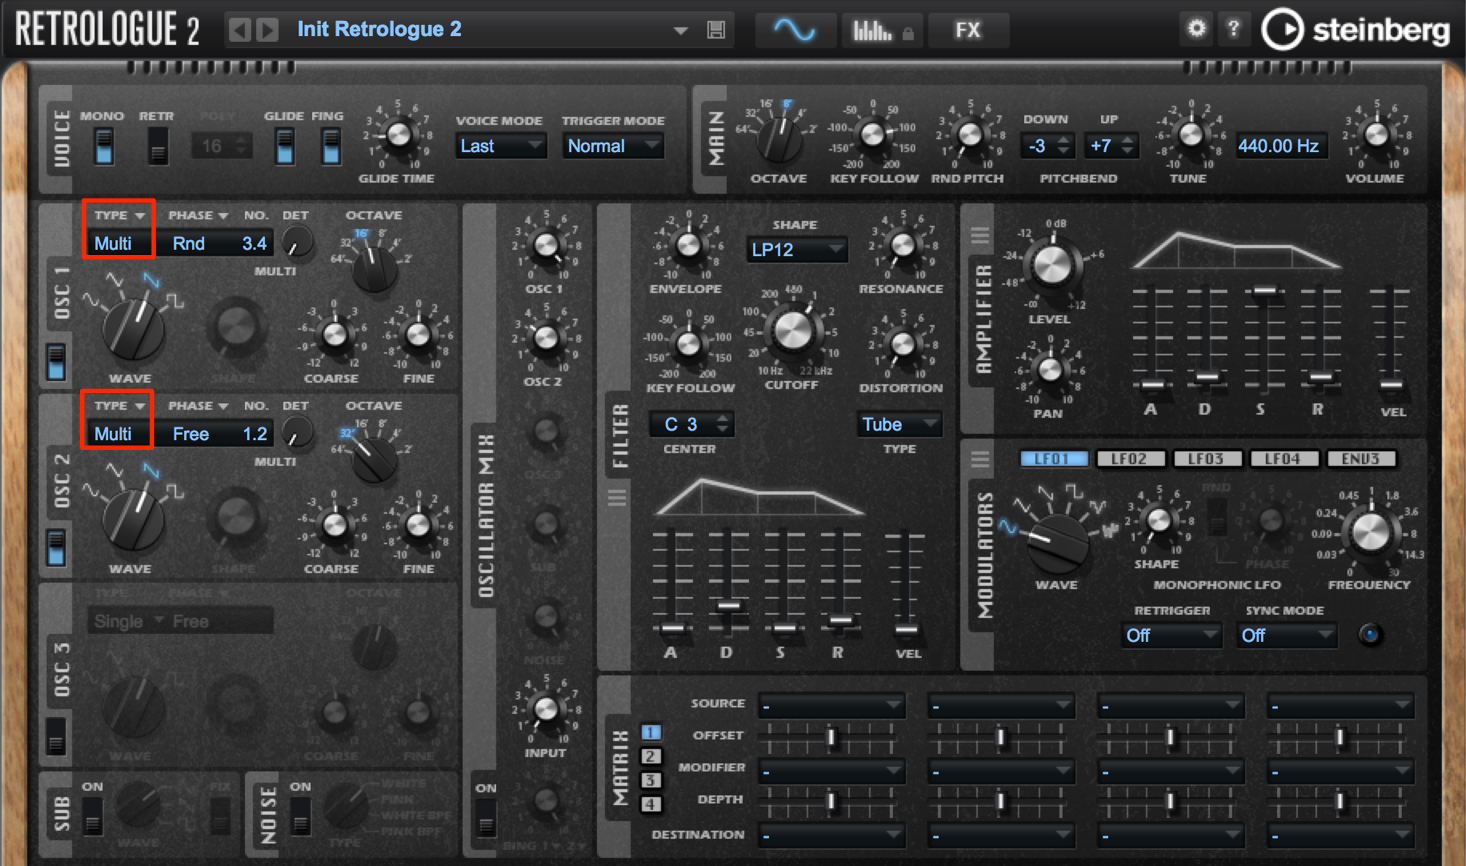The image size is (1466, 866).
Task: Open the settings gear icon
Action: point(1196,29)
